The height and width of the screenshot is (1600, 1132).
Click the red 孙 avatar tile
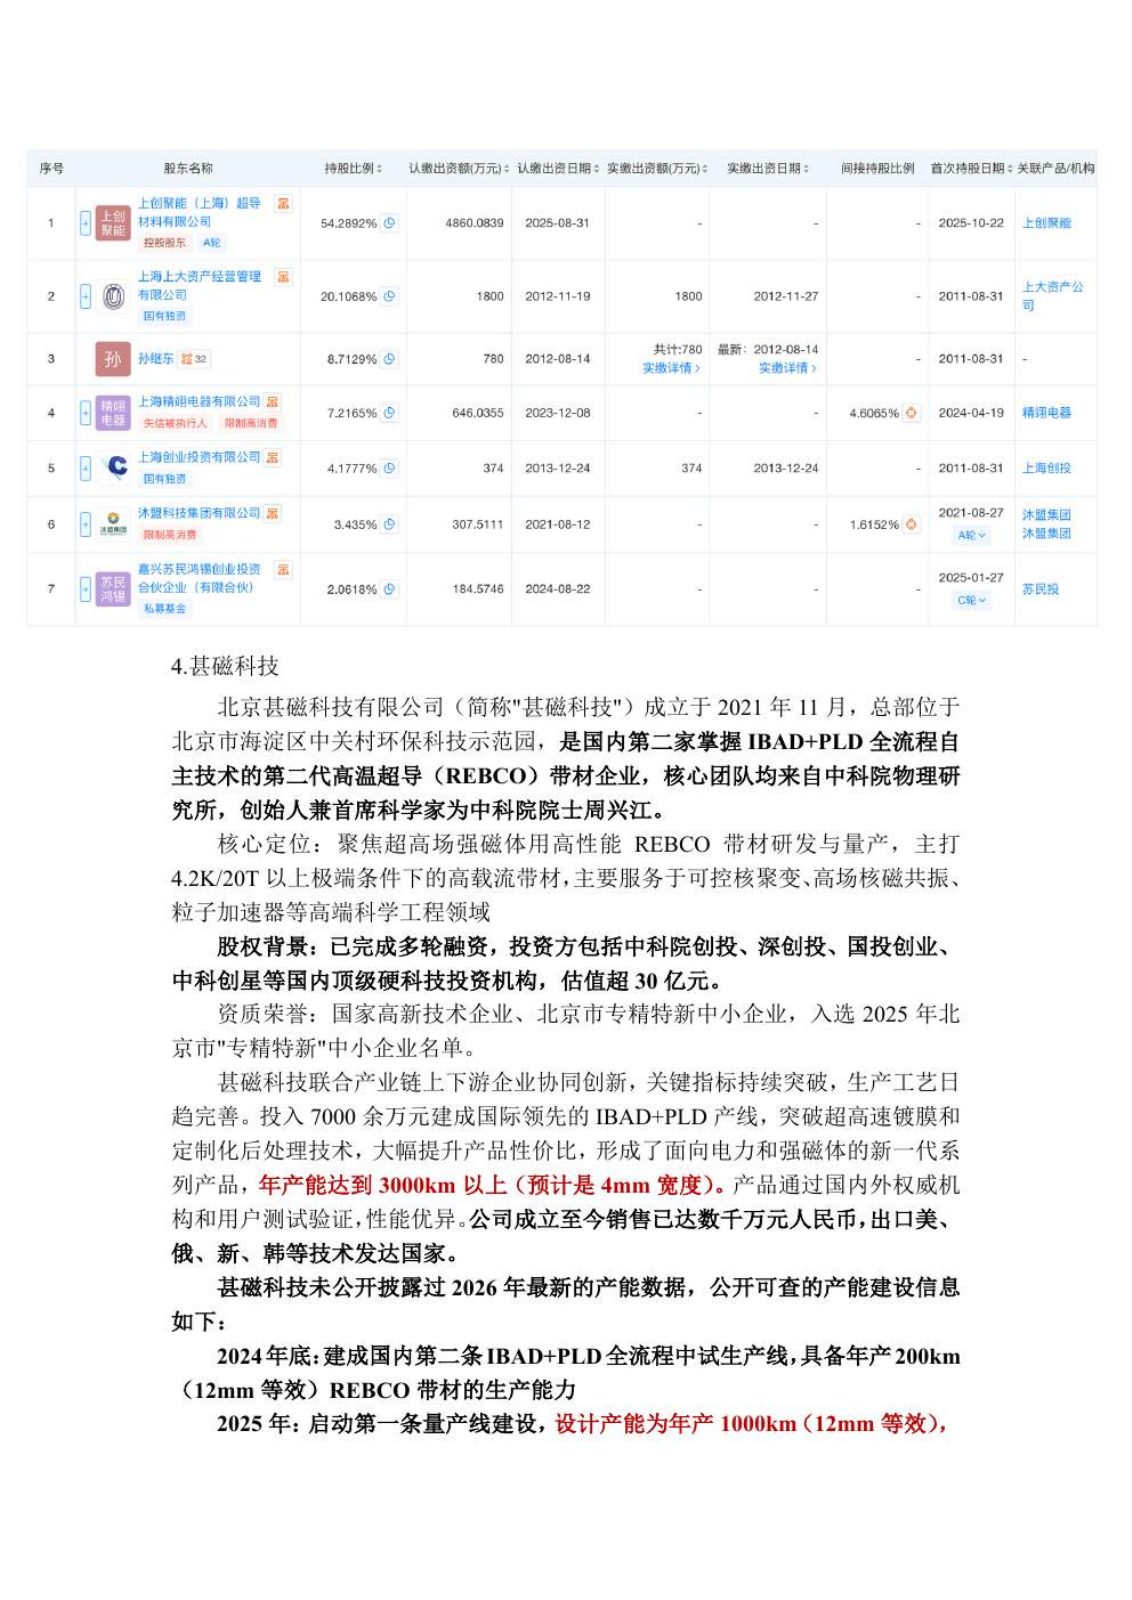point(113,359)
